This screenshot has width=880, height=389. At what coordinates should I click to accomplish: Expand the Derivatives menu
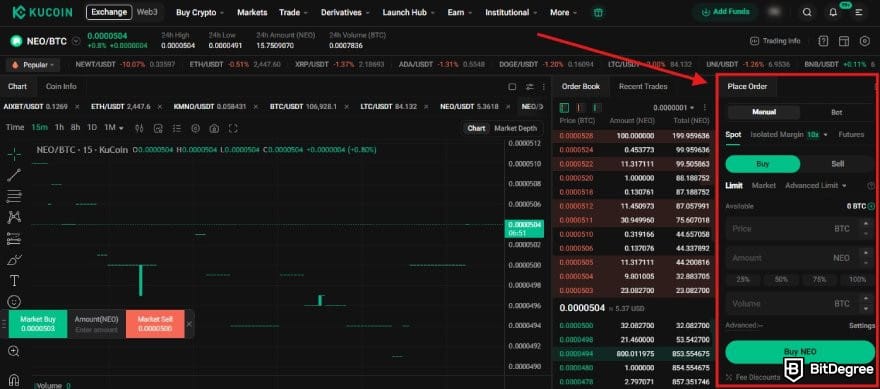[345, 12]
